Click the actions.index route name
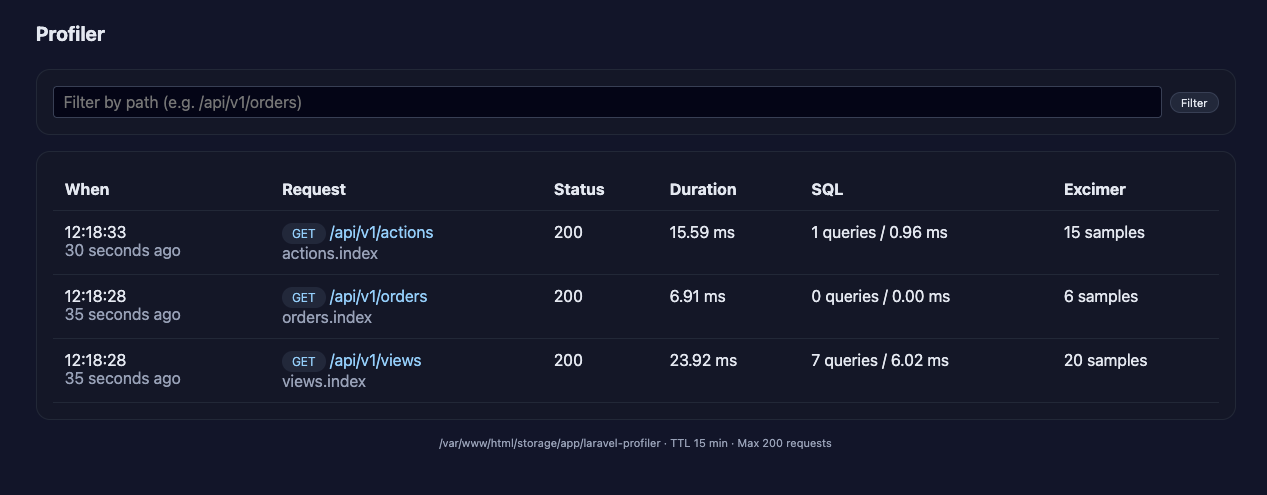The height and width of the screenshot is (495, 1267). point(330,253)
